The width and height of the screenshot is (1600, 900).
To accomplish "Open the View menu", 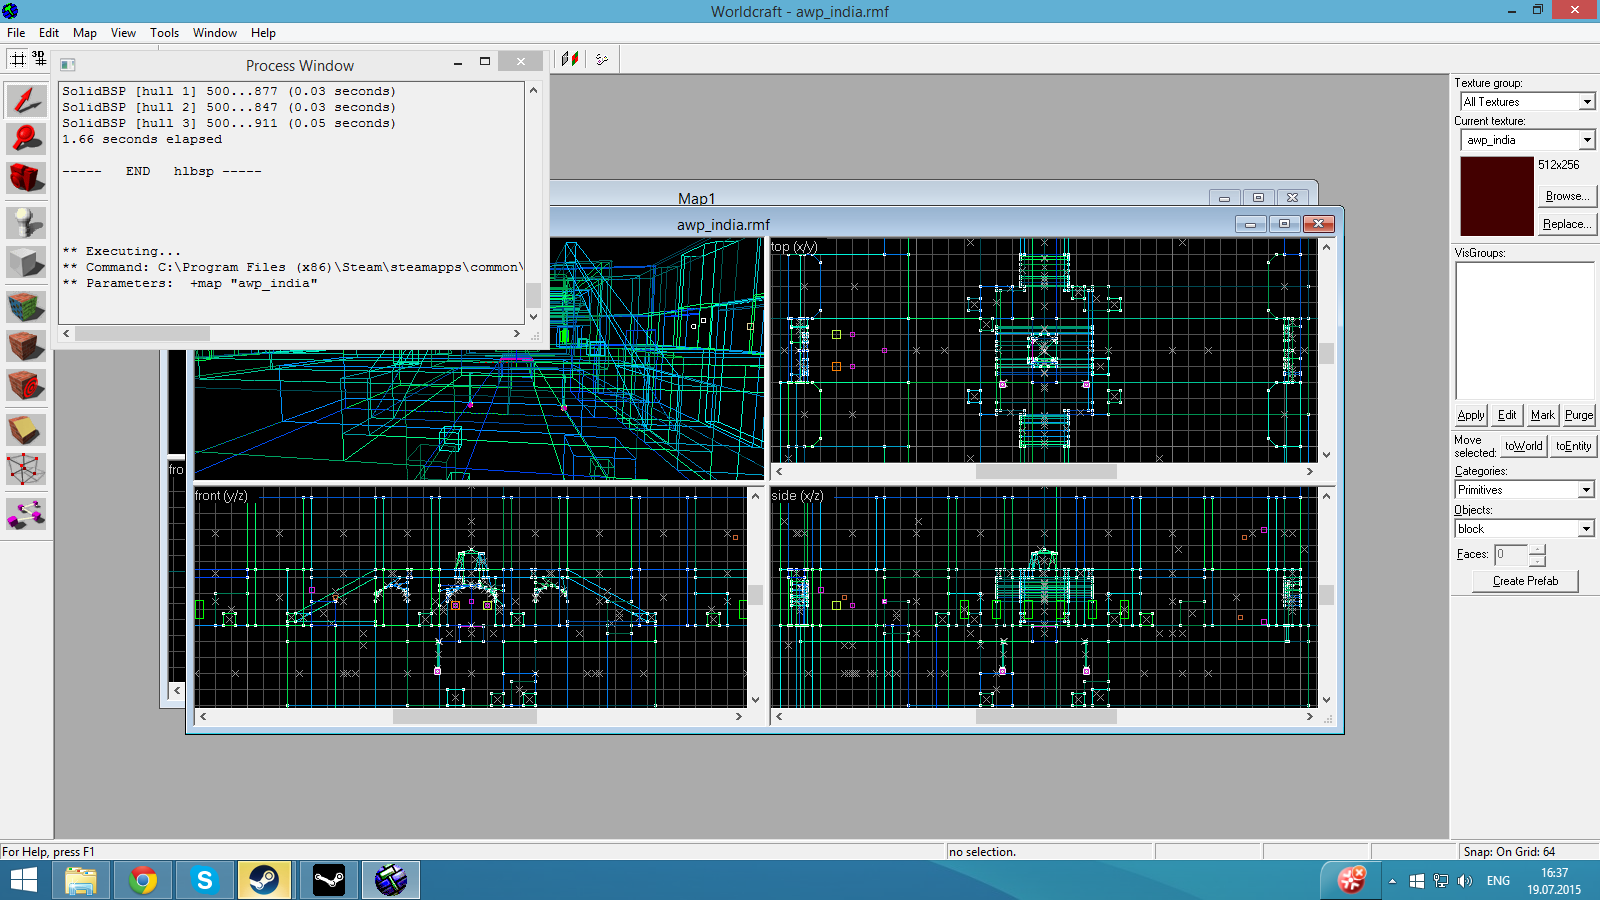I will pos(123,33).
